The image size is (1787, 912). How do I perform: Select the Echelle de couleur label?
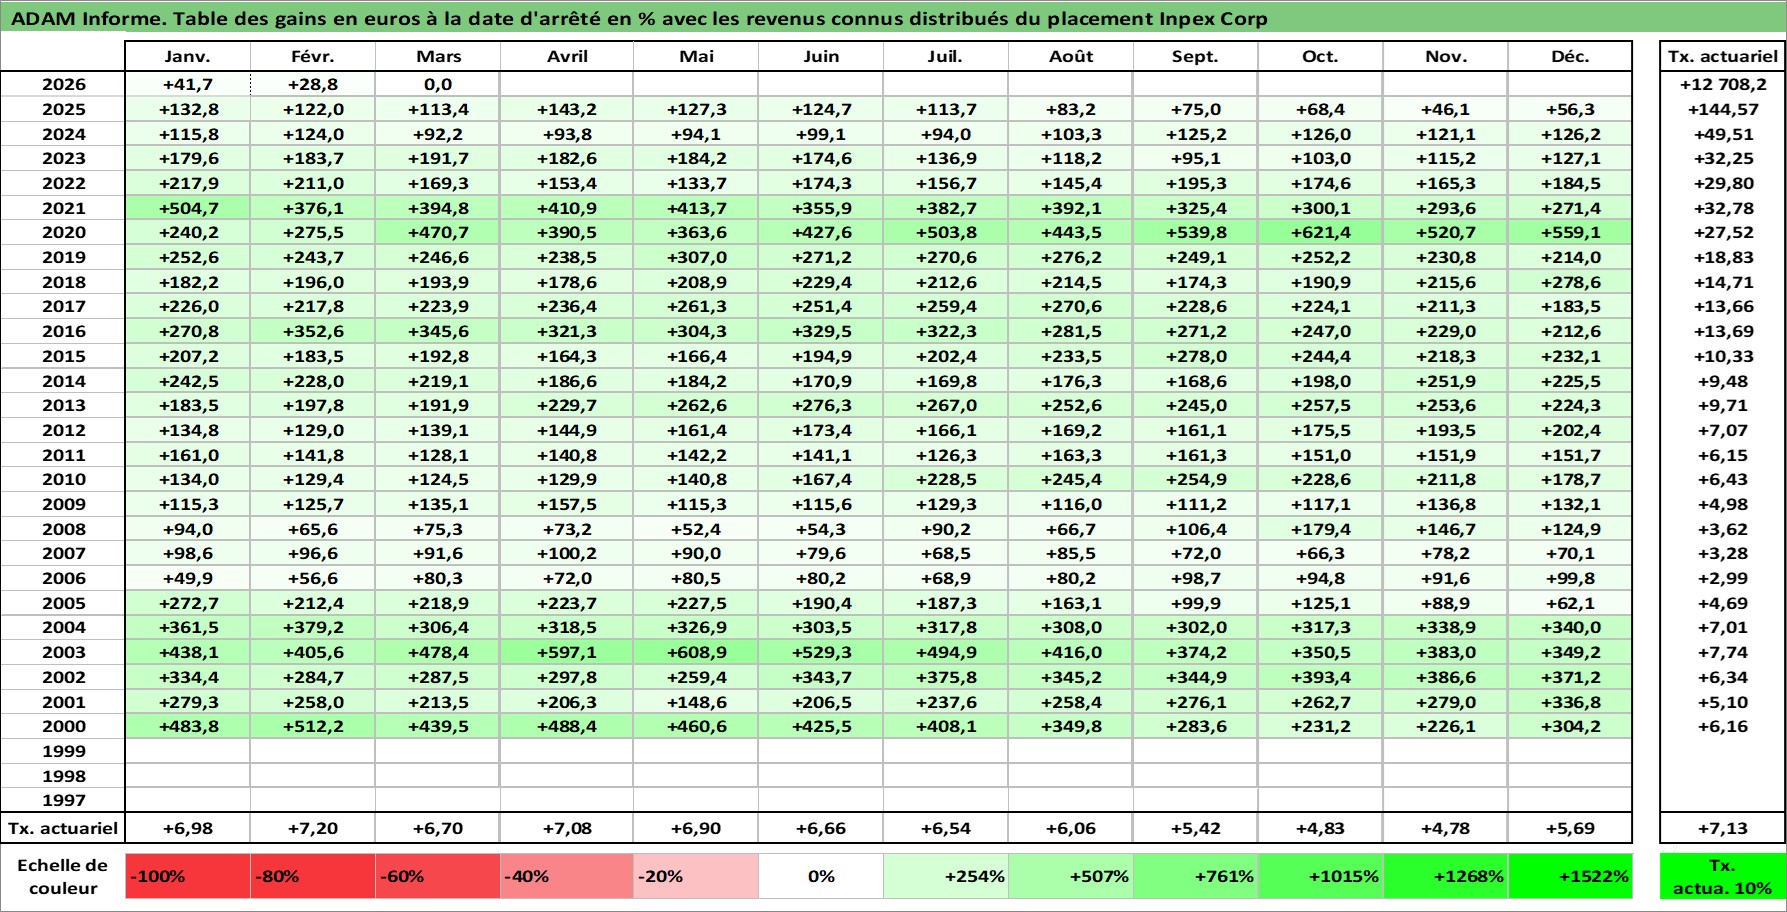[x=63, y=876]
